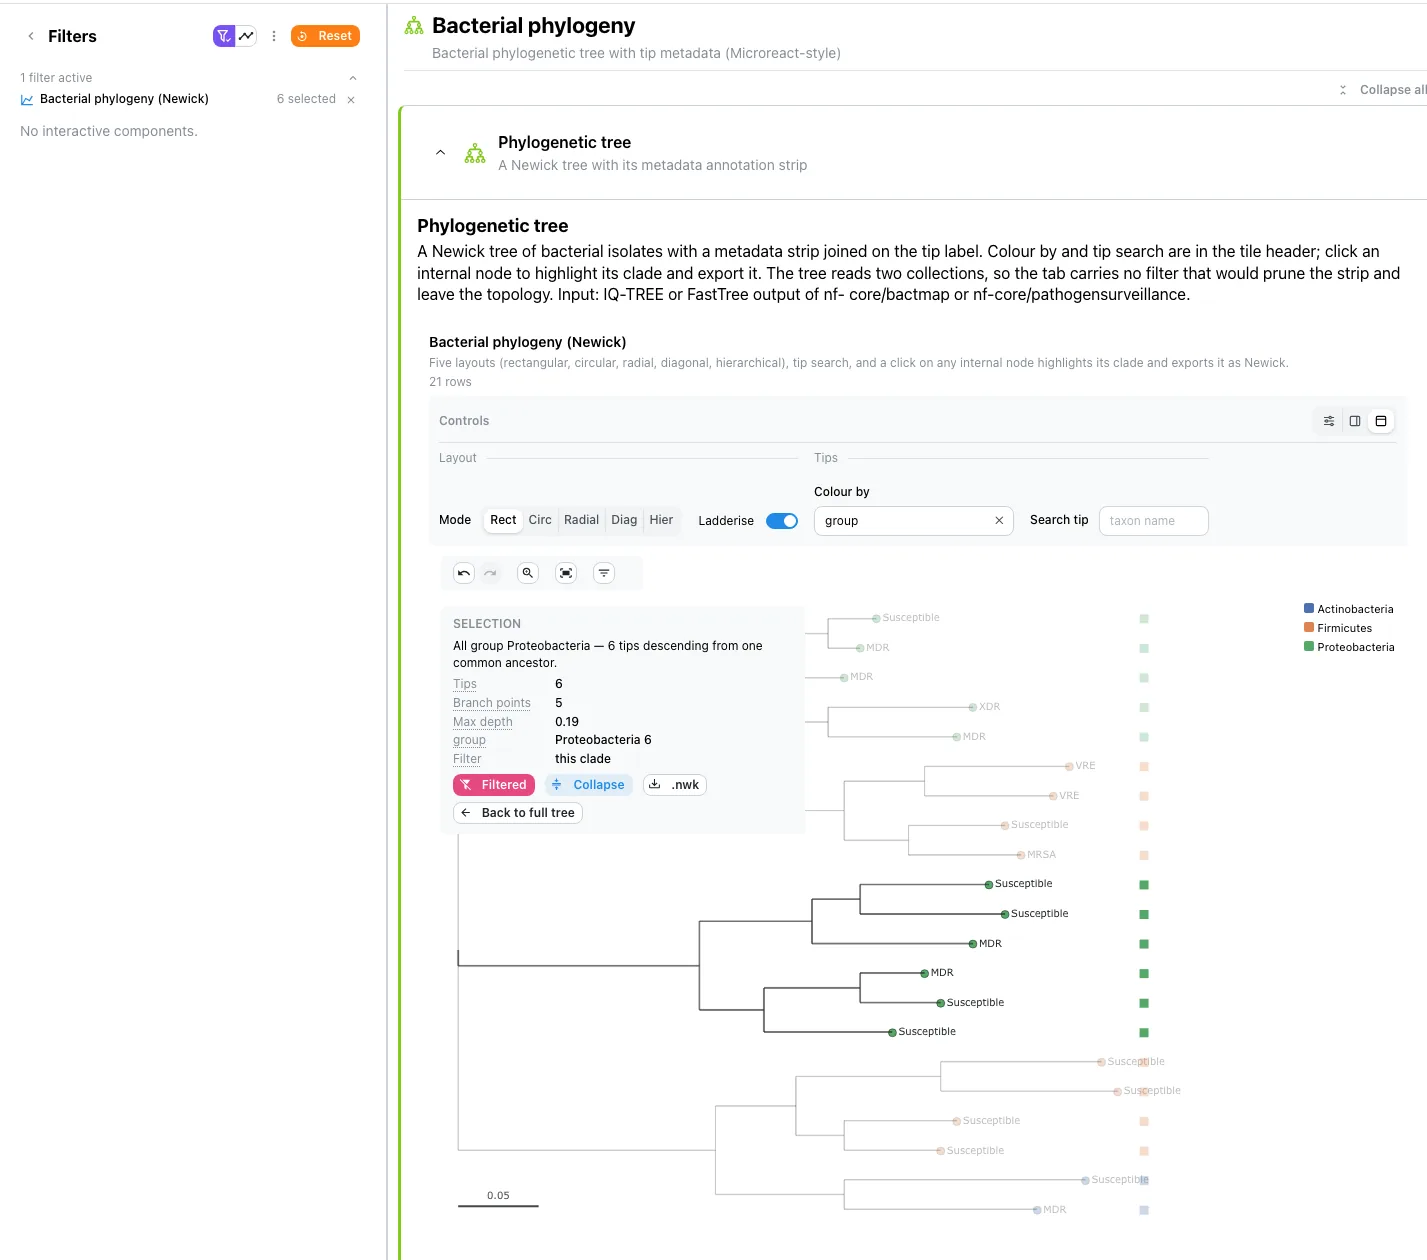Switch to side panel layout icon
This screenshot has width=1427, height=1260.
tap(1355, 421)
